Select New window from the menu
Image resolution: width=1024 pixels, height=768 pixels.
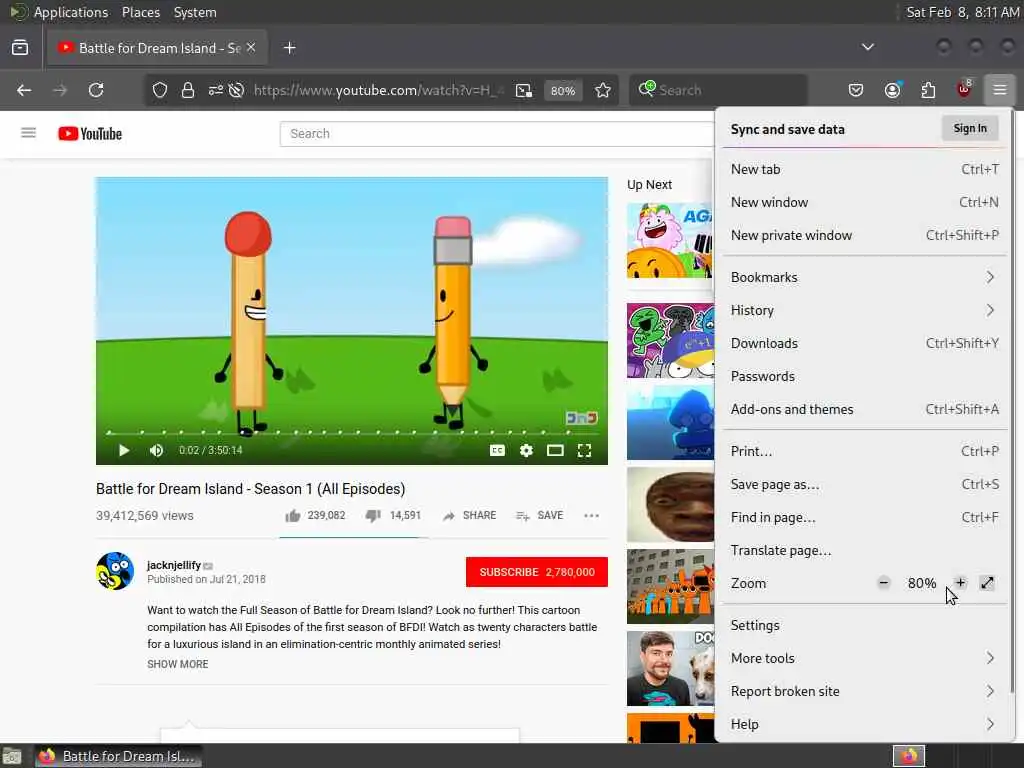click(865, 202)
